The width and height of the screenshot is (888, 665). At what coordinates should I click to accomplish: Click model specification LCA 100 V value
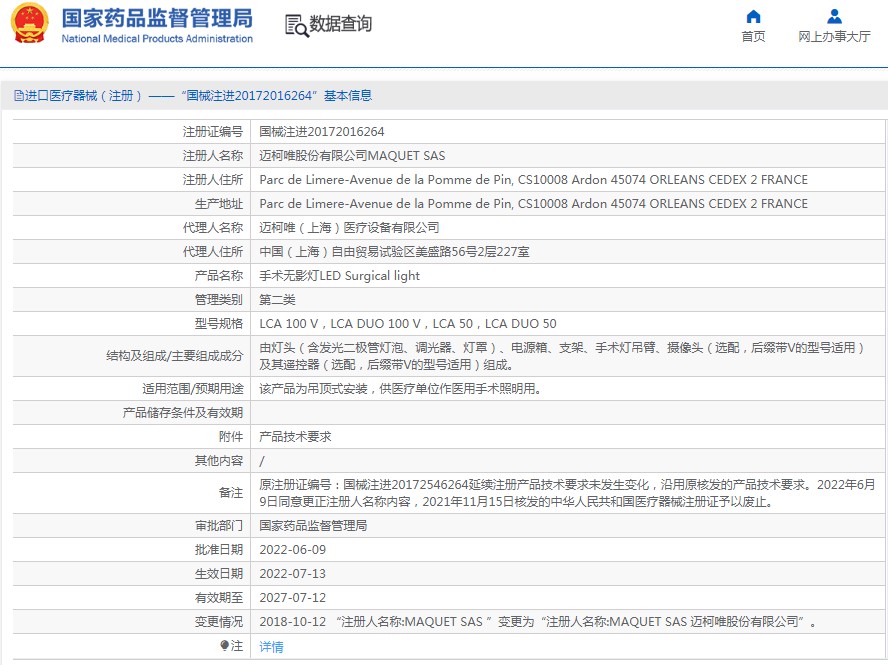(x=408, y=323)
